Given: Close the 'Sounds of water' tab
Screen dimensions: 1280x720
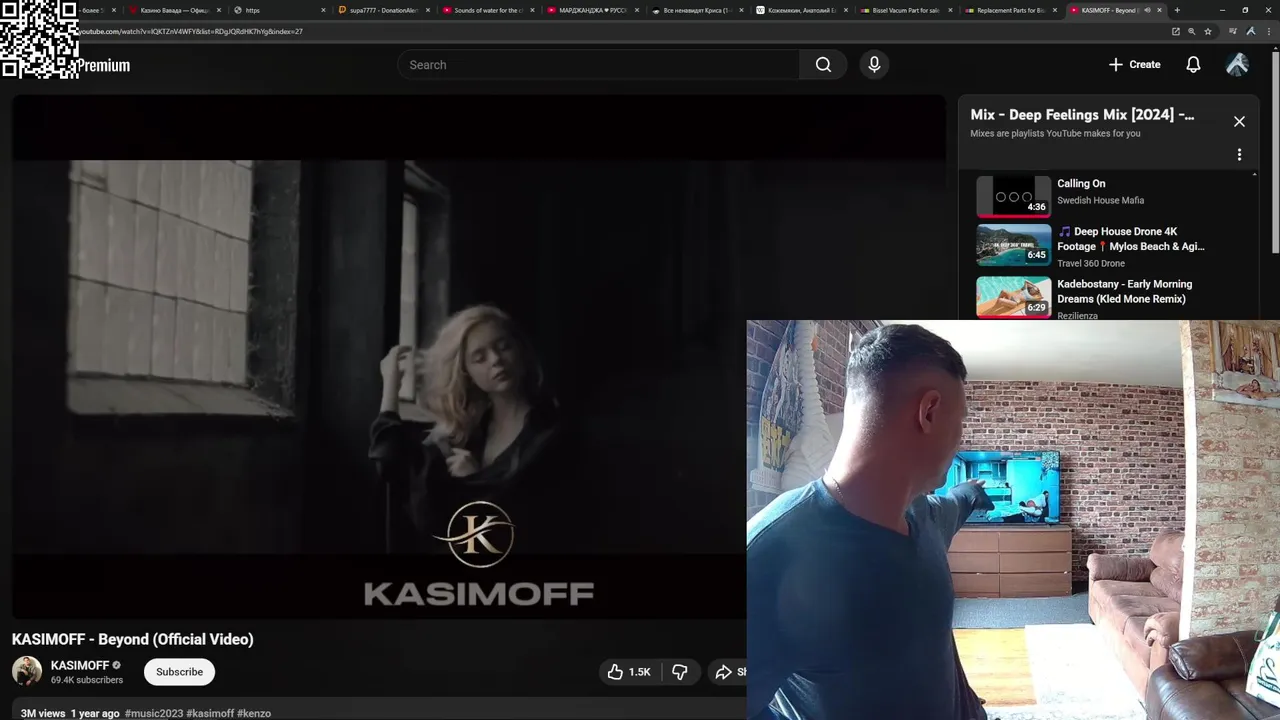Looking at the screenshot, I should click(x=533, y=10).
